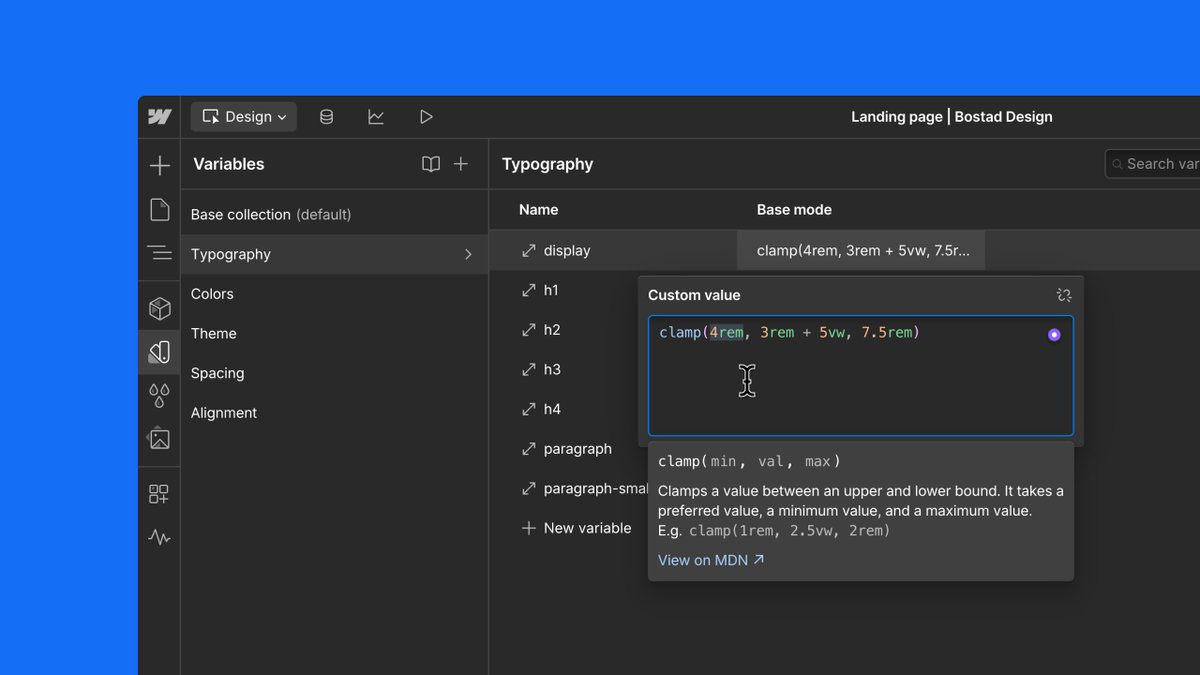Expand the Typography collection chevron
1200x675 pixels.
468,254
